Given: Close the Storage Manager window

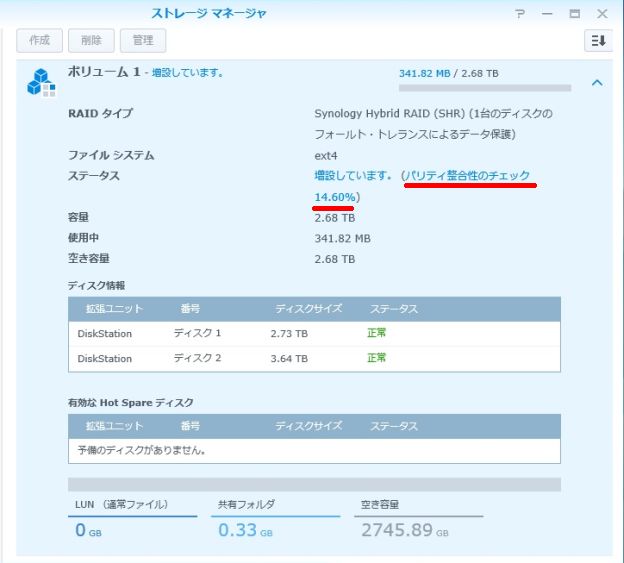Looking at the screenshot, I should coord(602,14).
